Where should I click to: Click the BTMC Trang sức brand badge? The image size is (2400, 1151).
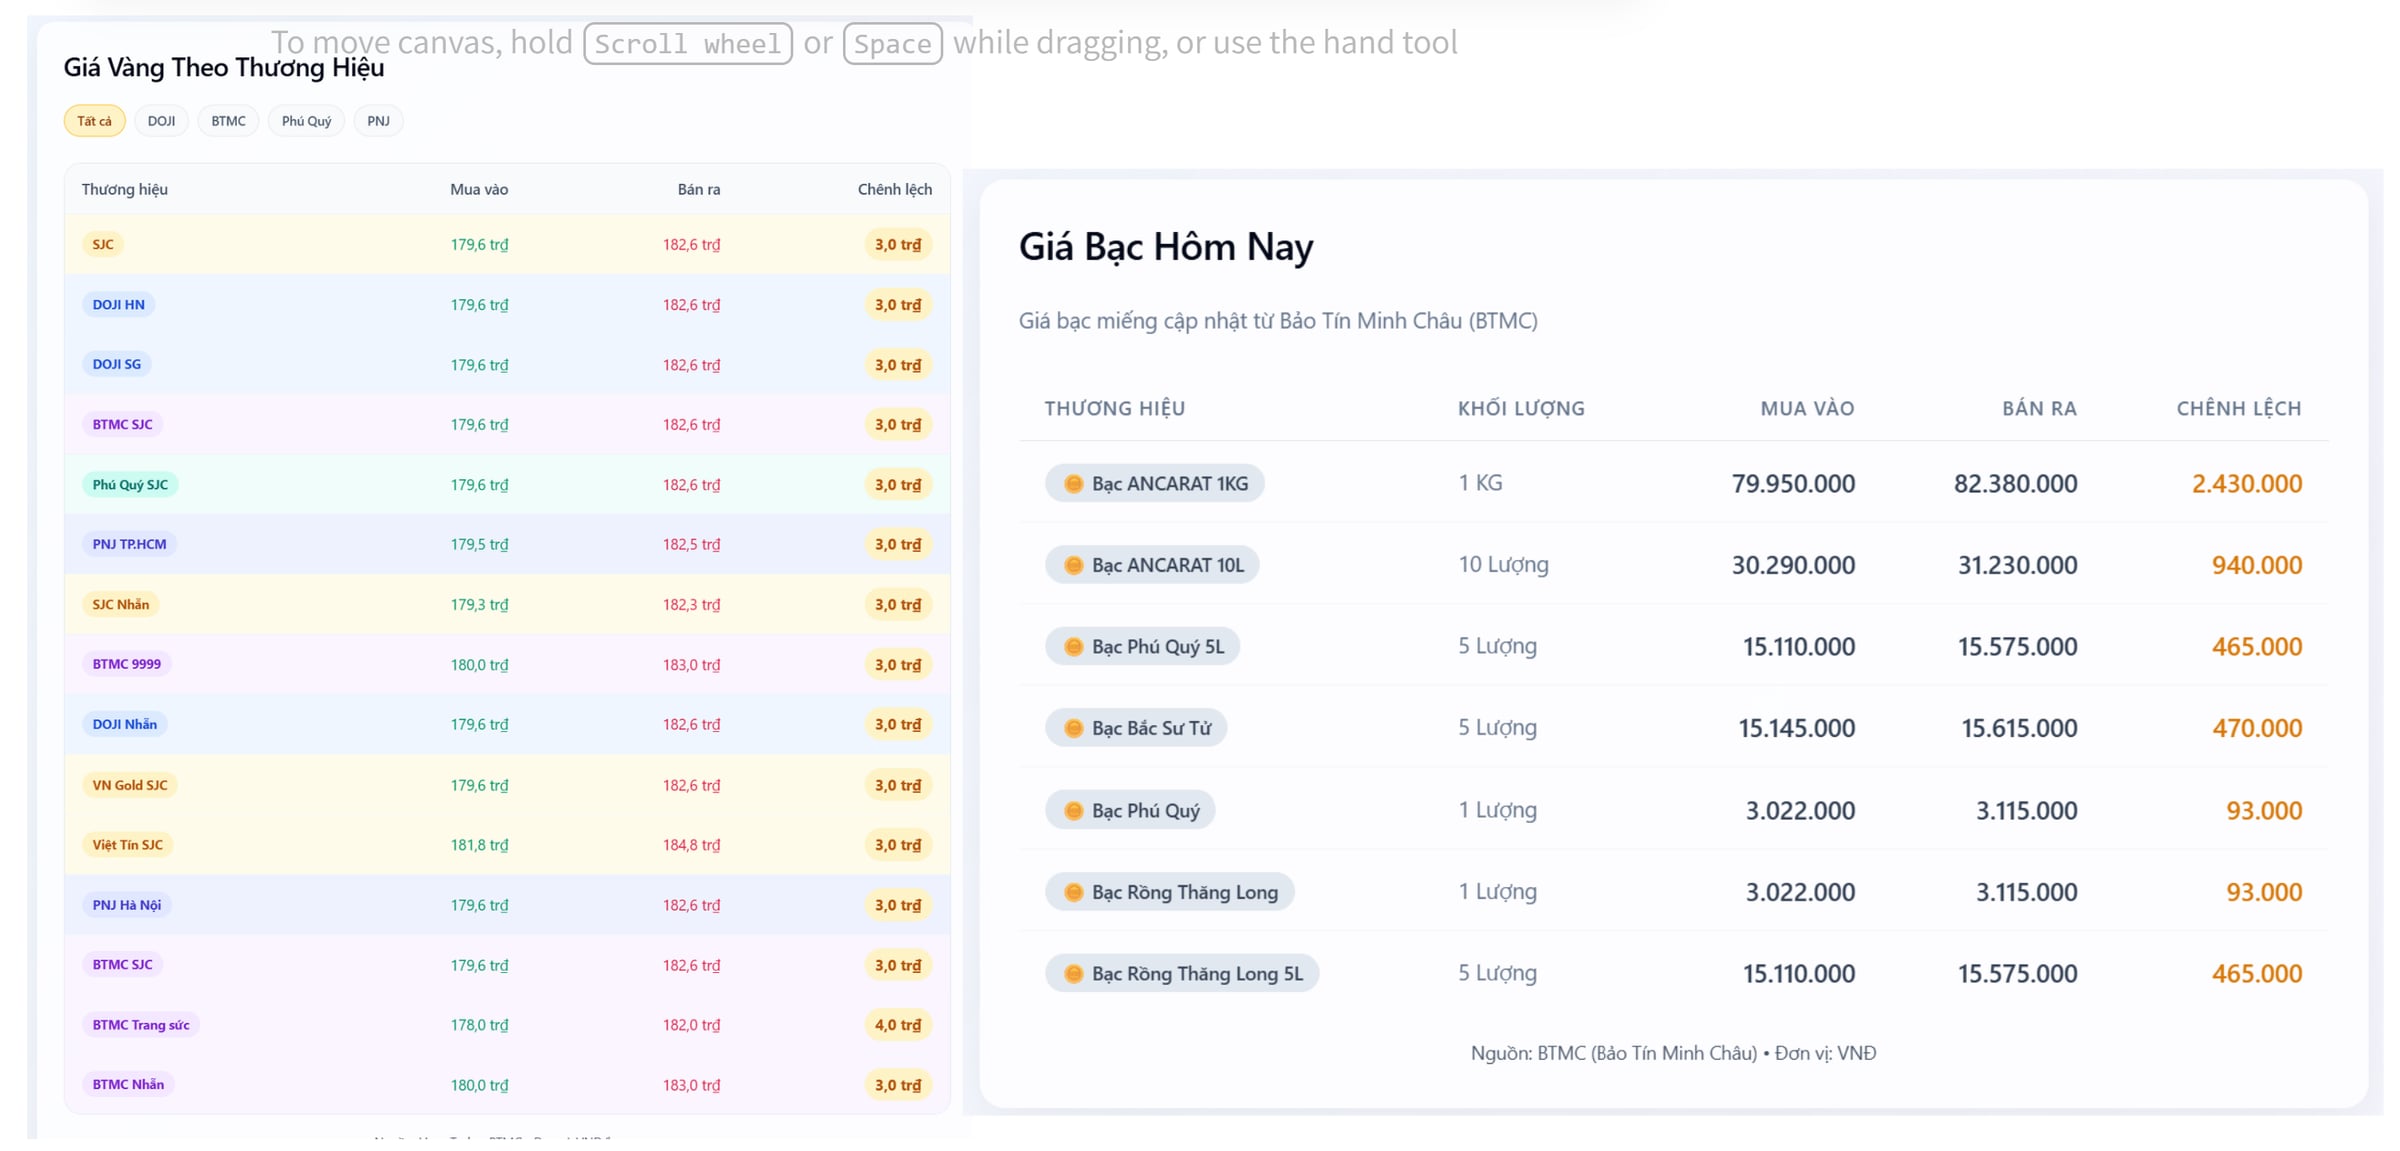point(141,1025)
